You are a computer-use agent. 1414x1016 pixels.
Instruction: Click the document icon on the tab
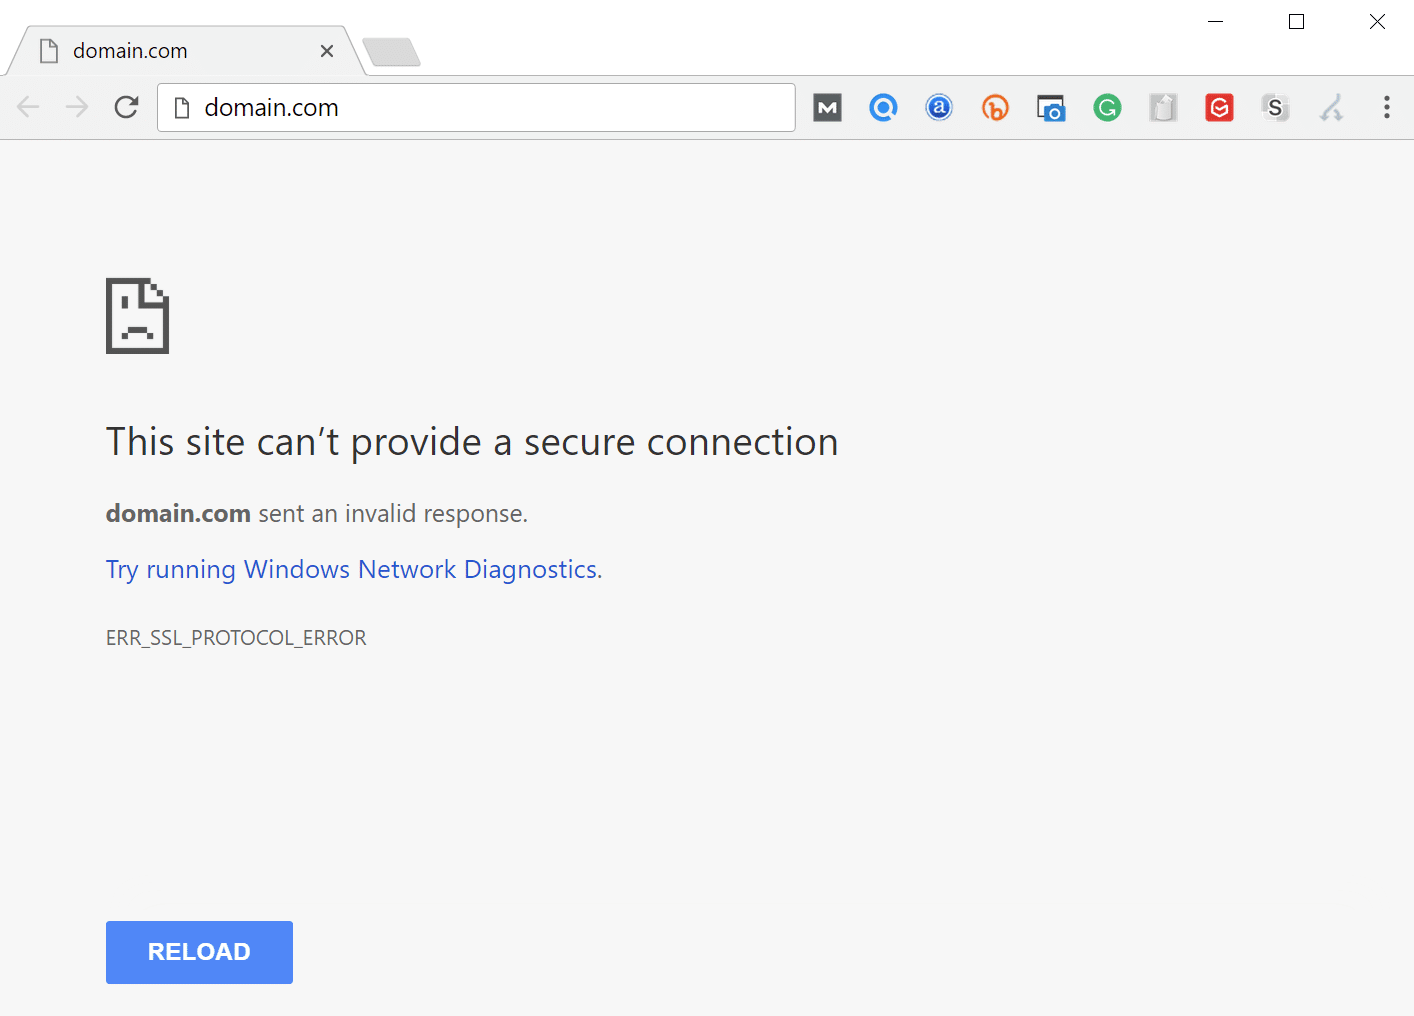tap(49, 50)
